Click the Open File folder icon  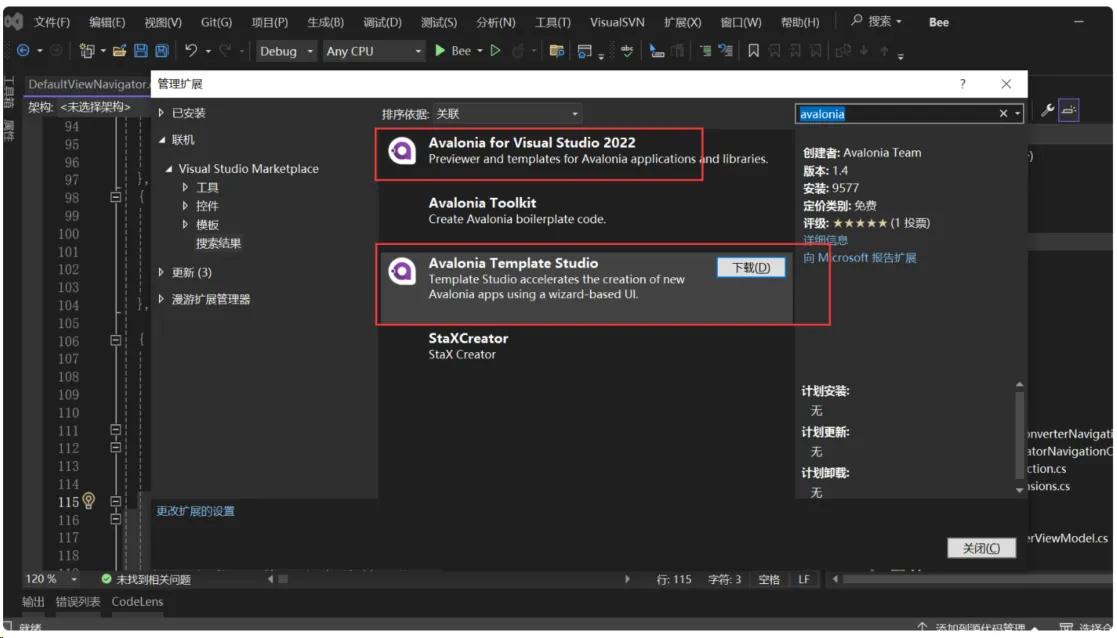(120, 50)
